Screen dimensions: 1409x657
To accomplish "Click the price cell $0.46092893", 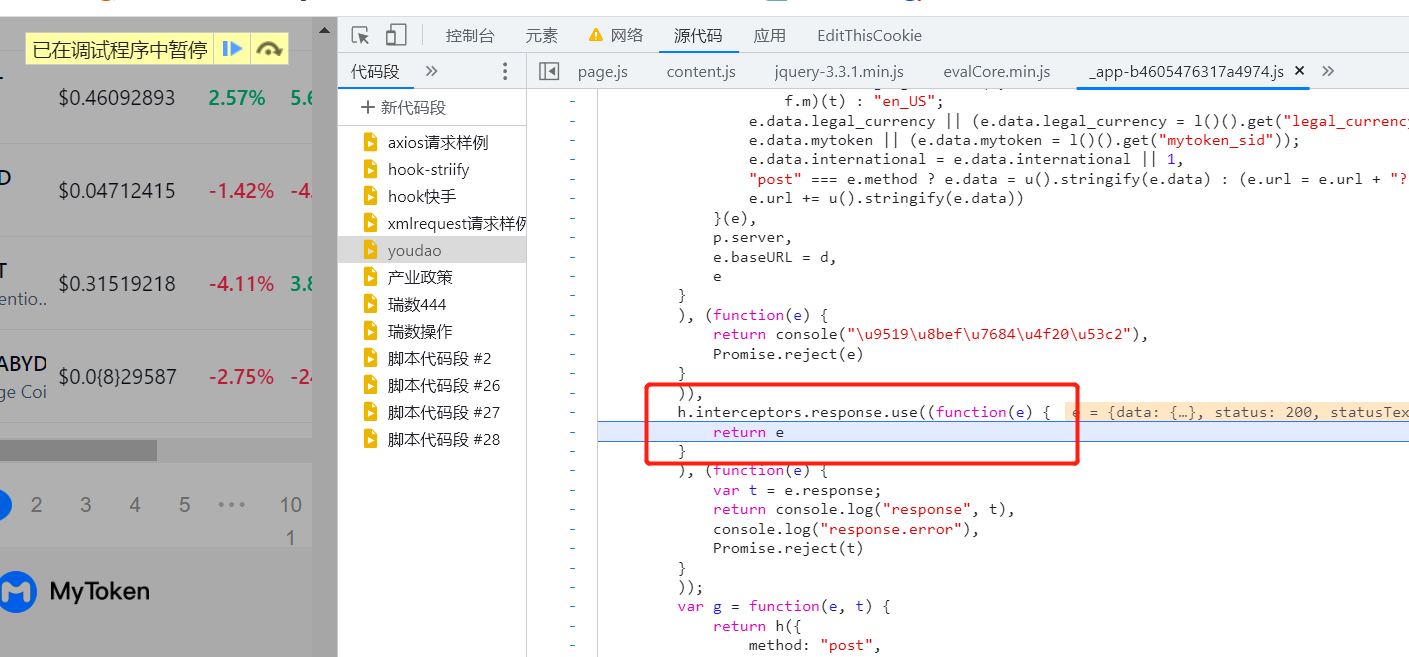I will [116, 98].
